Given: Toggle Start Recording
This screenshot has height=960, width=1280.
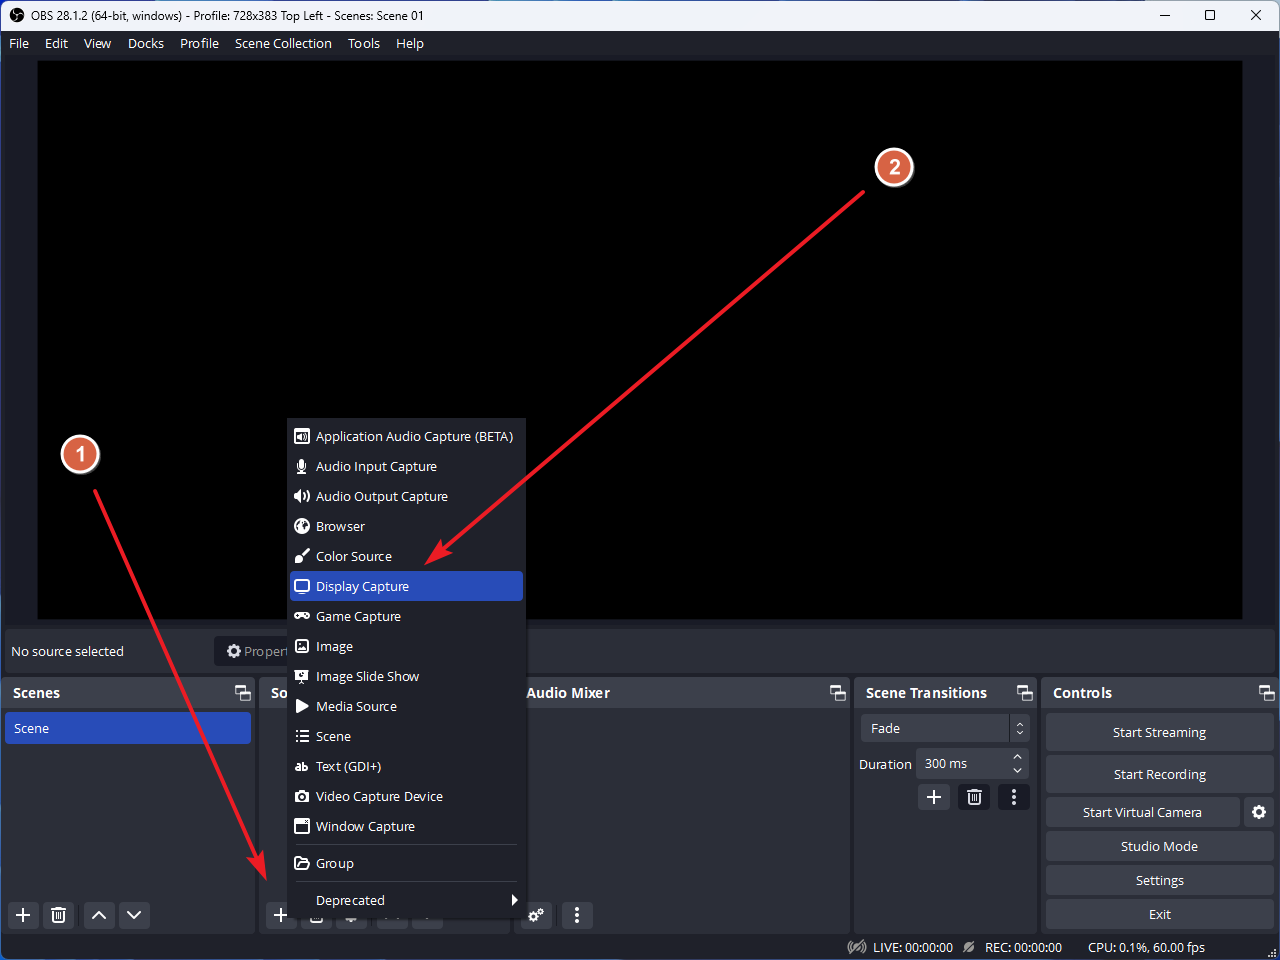Looking at the screenshot, I should [1159, 774].
